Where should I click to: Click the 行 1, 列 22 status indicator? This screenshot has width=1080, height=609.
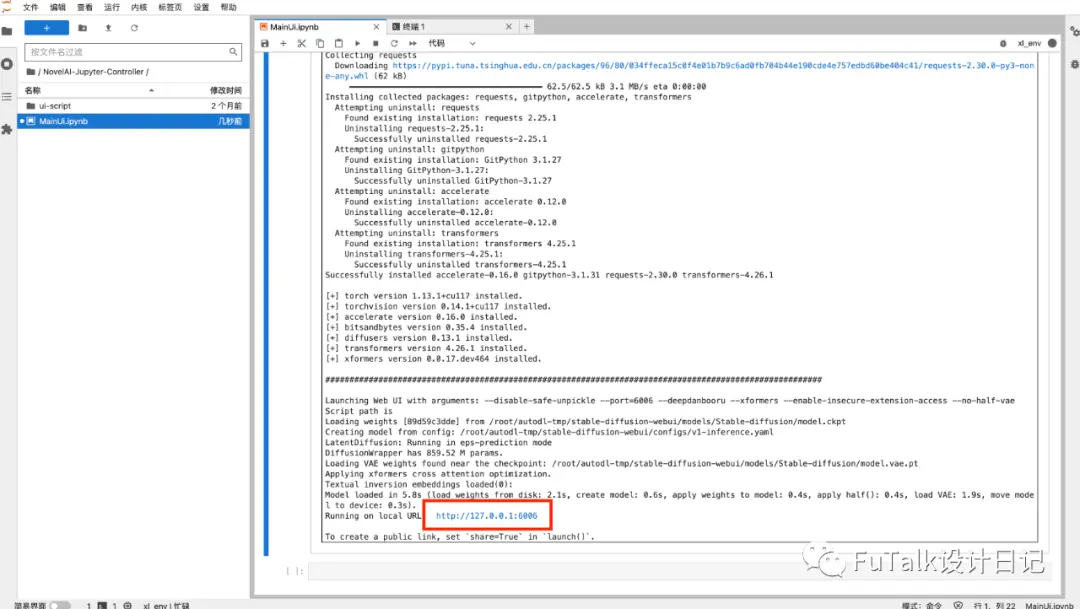[x=994, y=606]
